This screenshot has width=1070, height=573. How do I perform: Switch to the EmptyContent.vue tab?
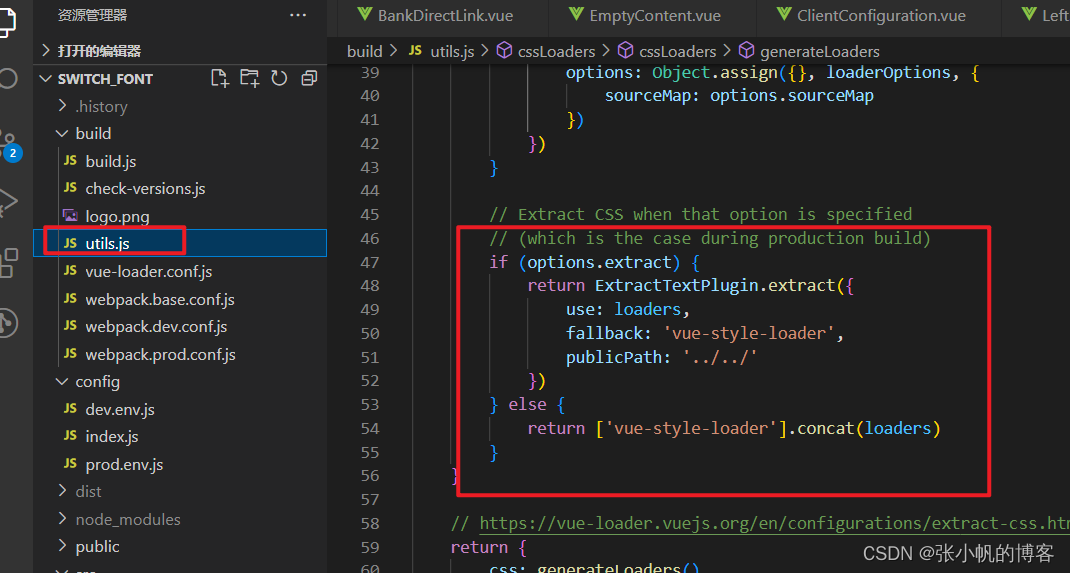tap(645, 16)
